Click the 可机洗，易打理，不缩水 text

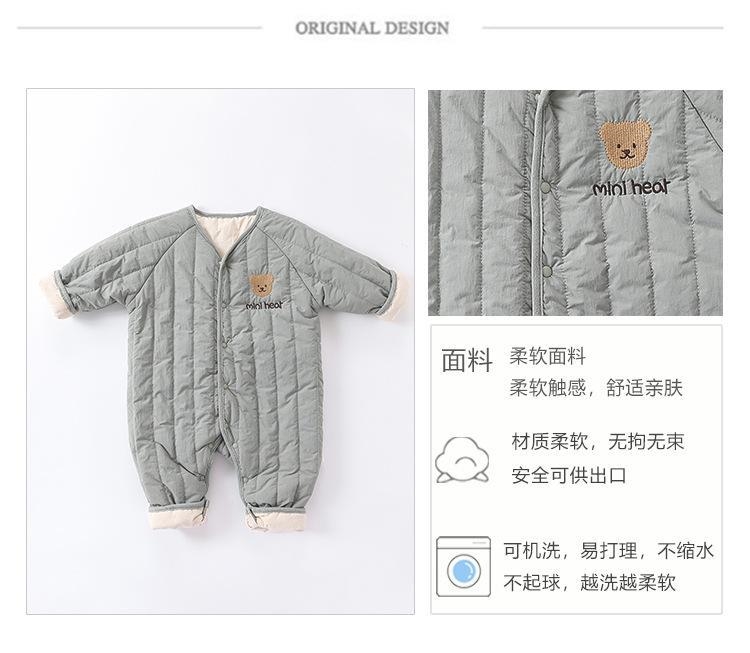[608, 551]
